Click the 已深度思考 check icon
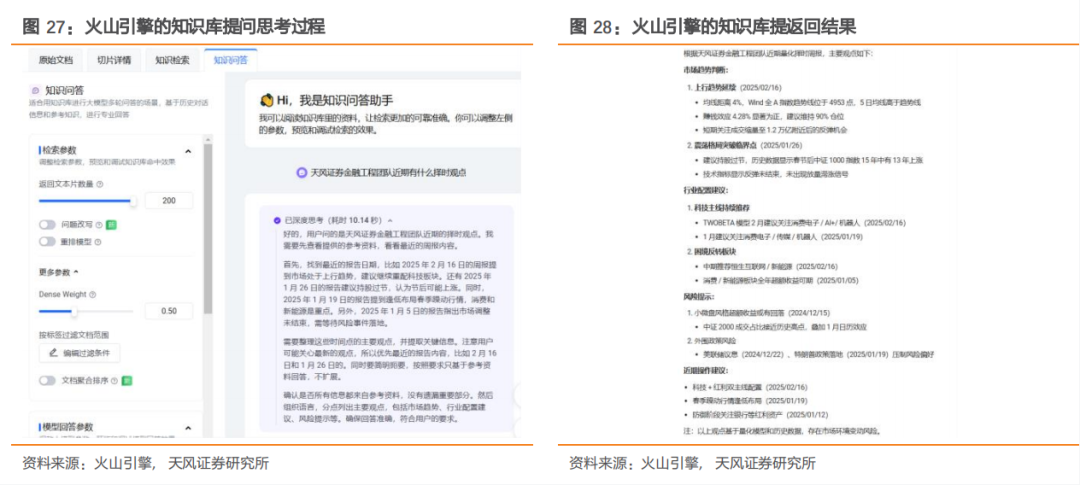Screen dimensions: 1080x485 277,220
